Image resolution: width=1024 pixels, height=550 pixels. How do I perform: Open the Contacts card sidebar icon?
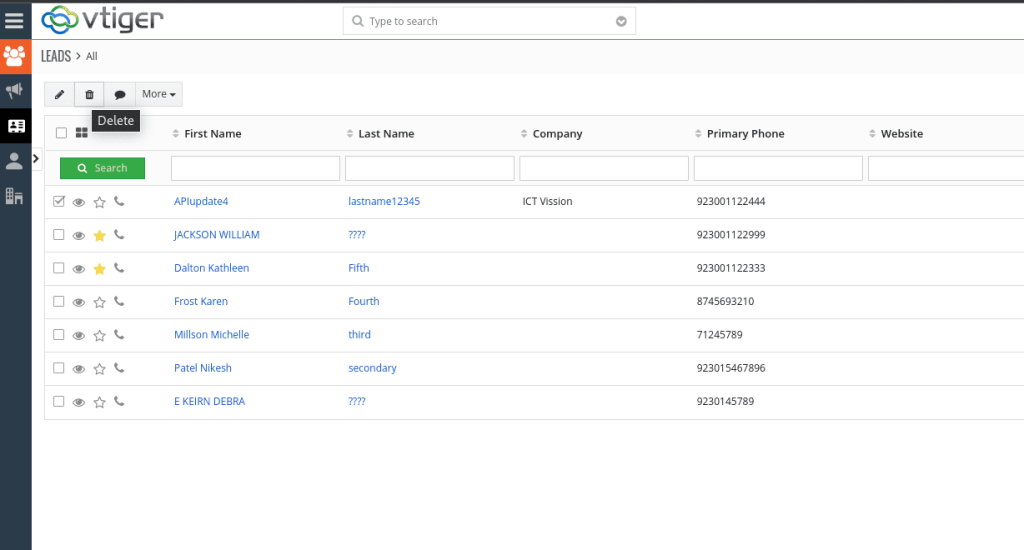pos(15,126)
